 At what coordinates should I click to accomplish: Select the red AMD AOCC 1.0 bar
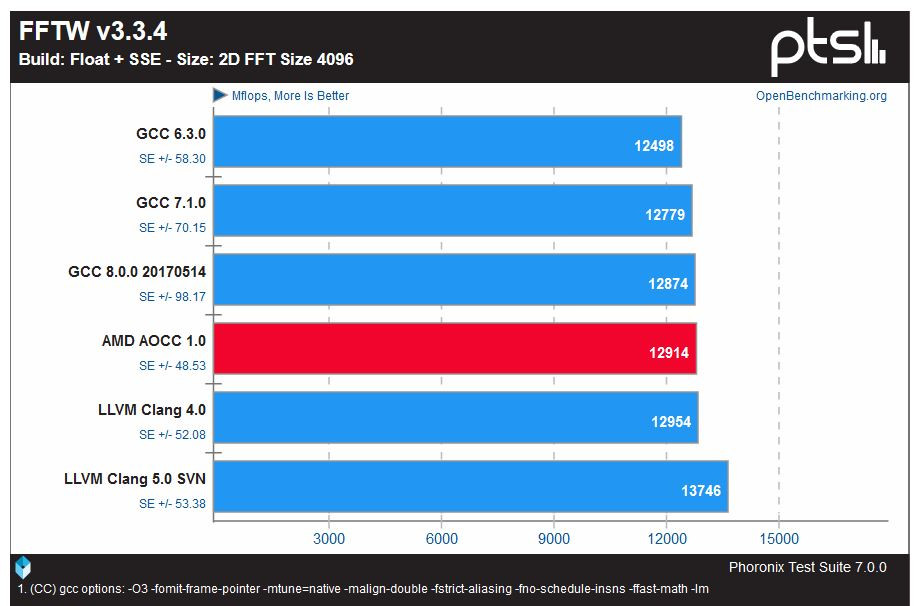pyautogui.click(x=455, y=349)
